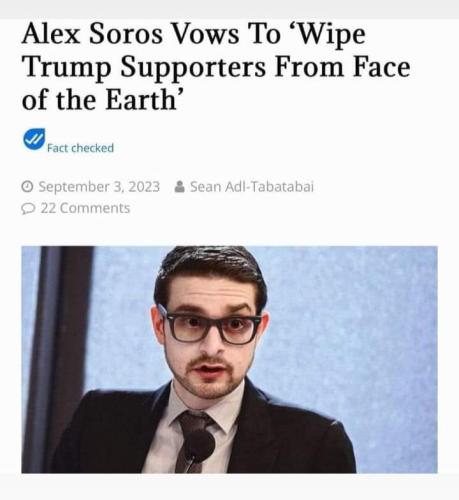
Task: Click the man's glasses in the photo
Action: [209, 327]
